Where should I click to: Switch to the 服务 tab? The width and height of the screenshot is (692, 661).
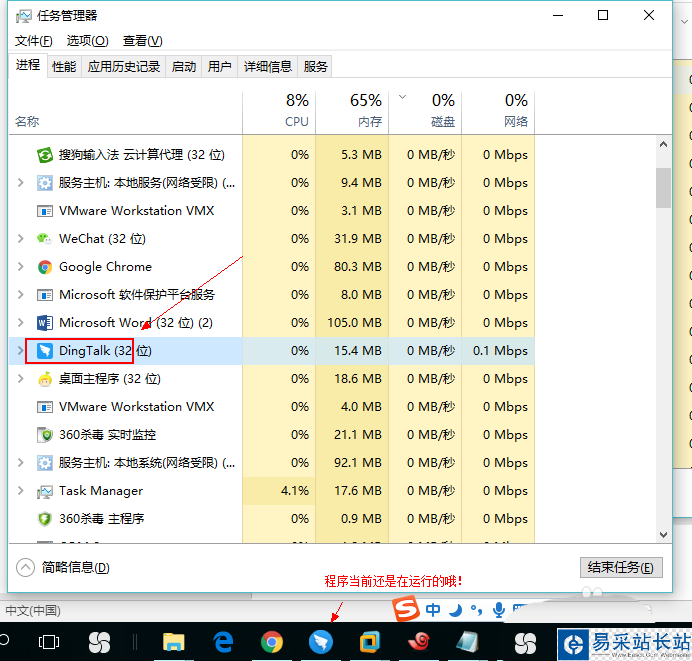(x=315, y=67)
